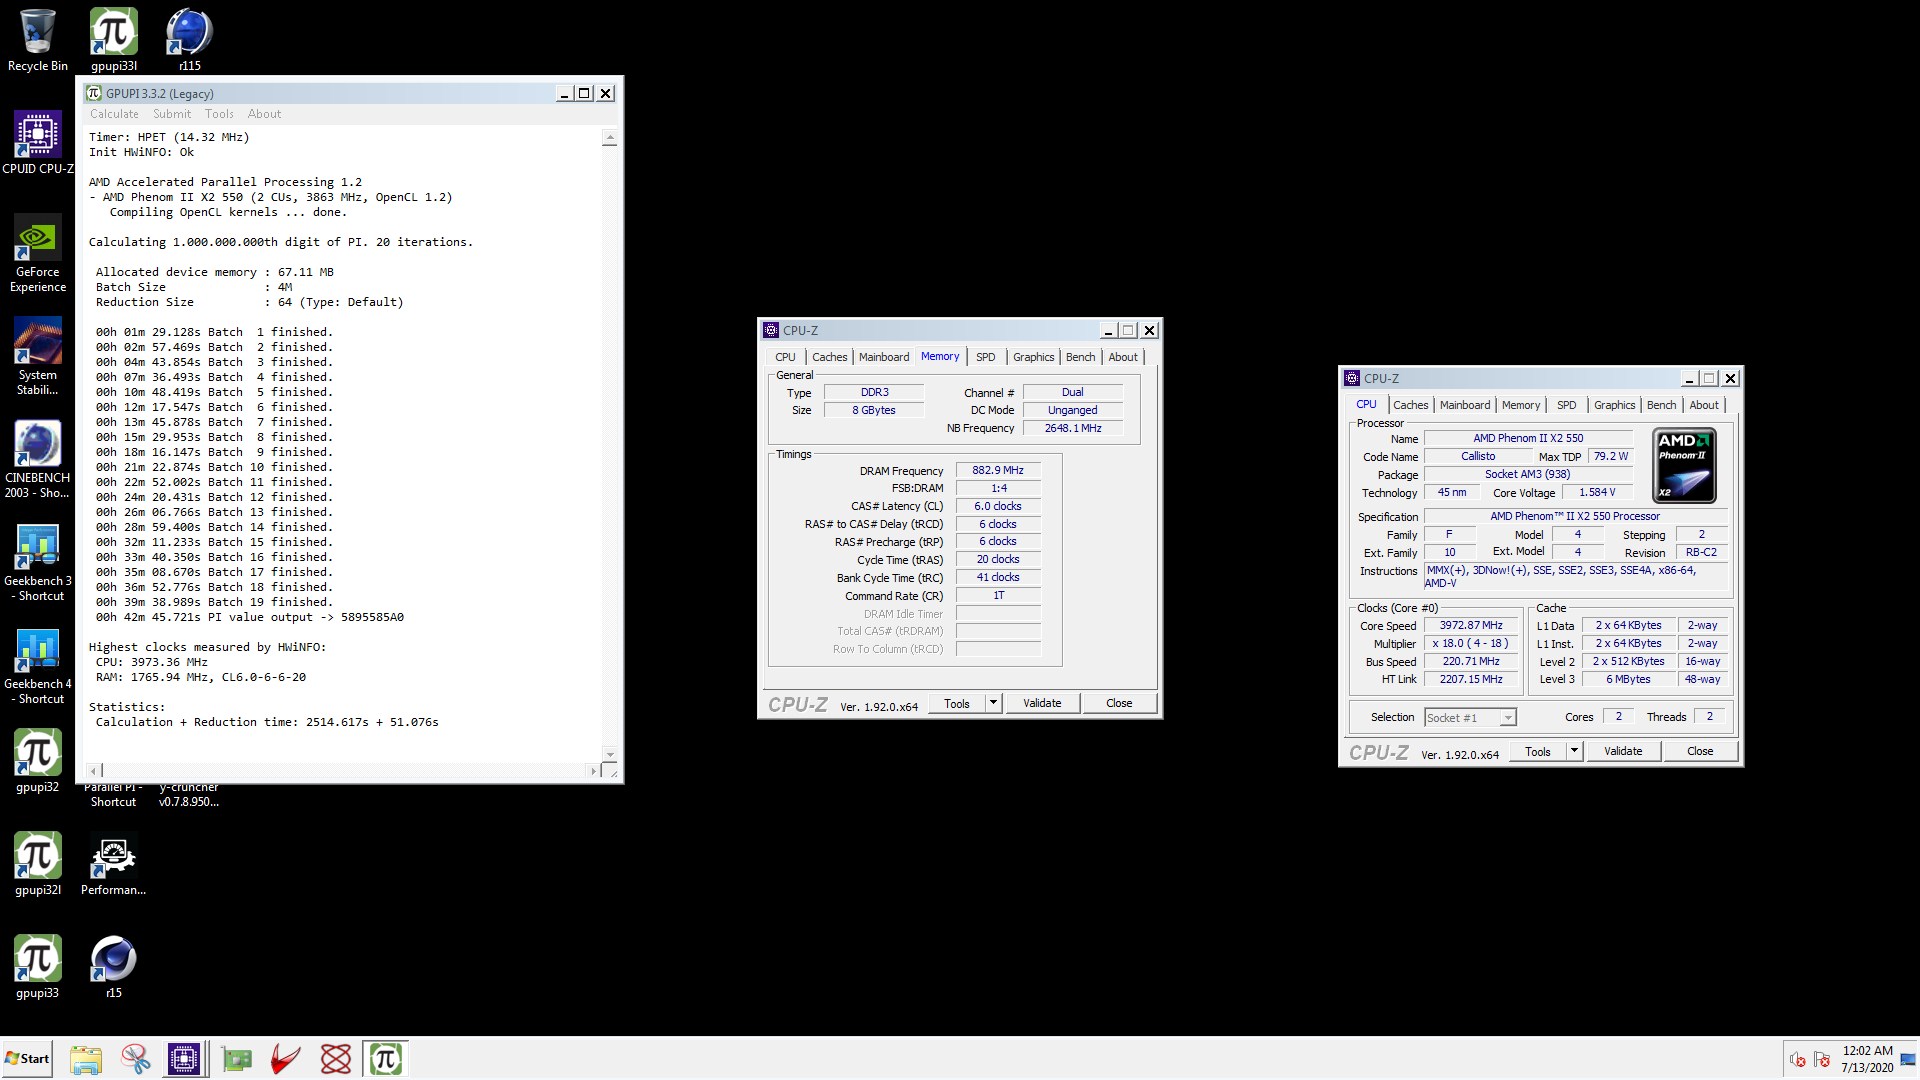Click GPUPI vertical scrollbar up arrow
This screenshot has width=1920, height=1080.
(x=609, y=137)
